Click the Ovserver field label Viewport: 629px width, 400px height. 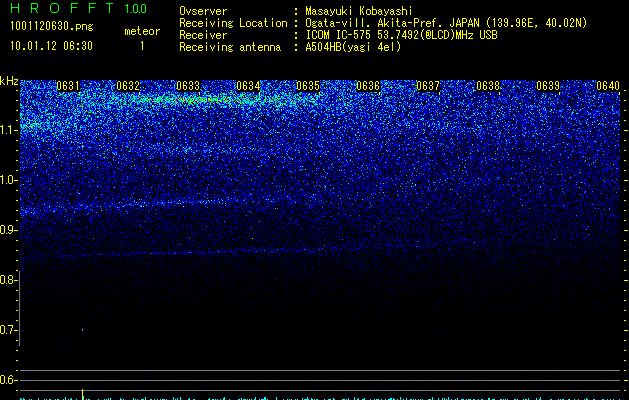point(203,11)
